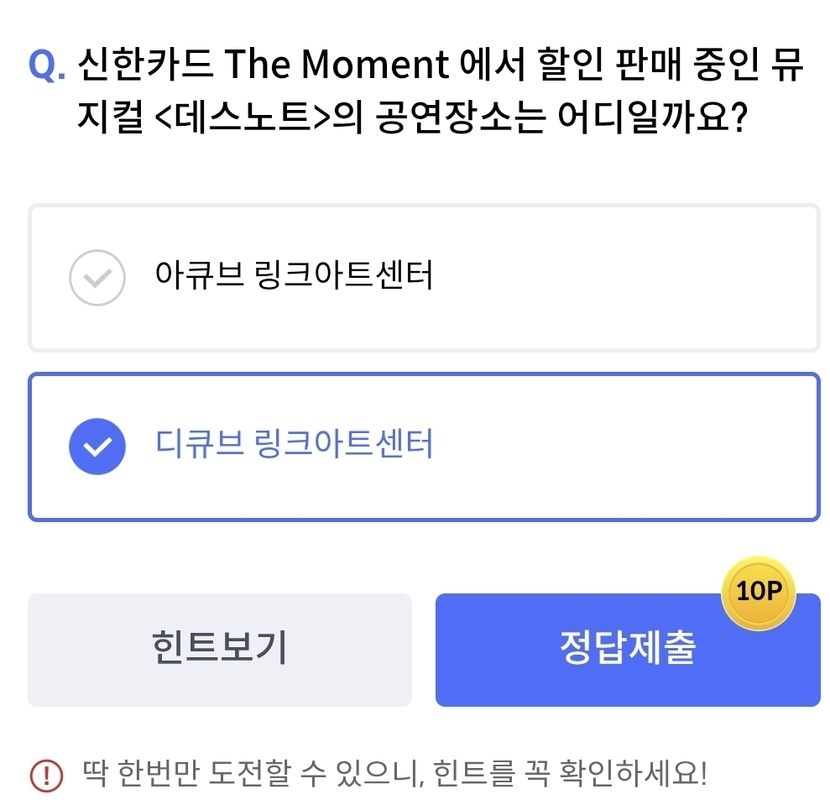Click the 디큐브 링크아트센터 option label
Viewport: 830px width, 810px height.
coord(294,444)
